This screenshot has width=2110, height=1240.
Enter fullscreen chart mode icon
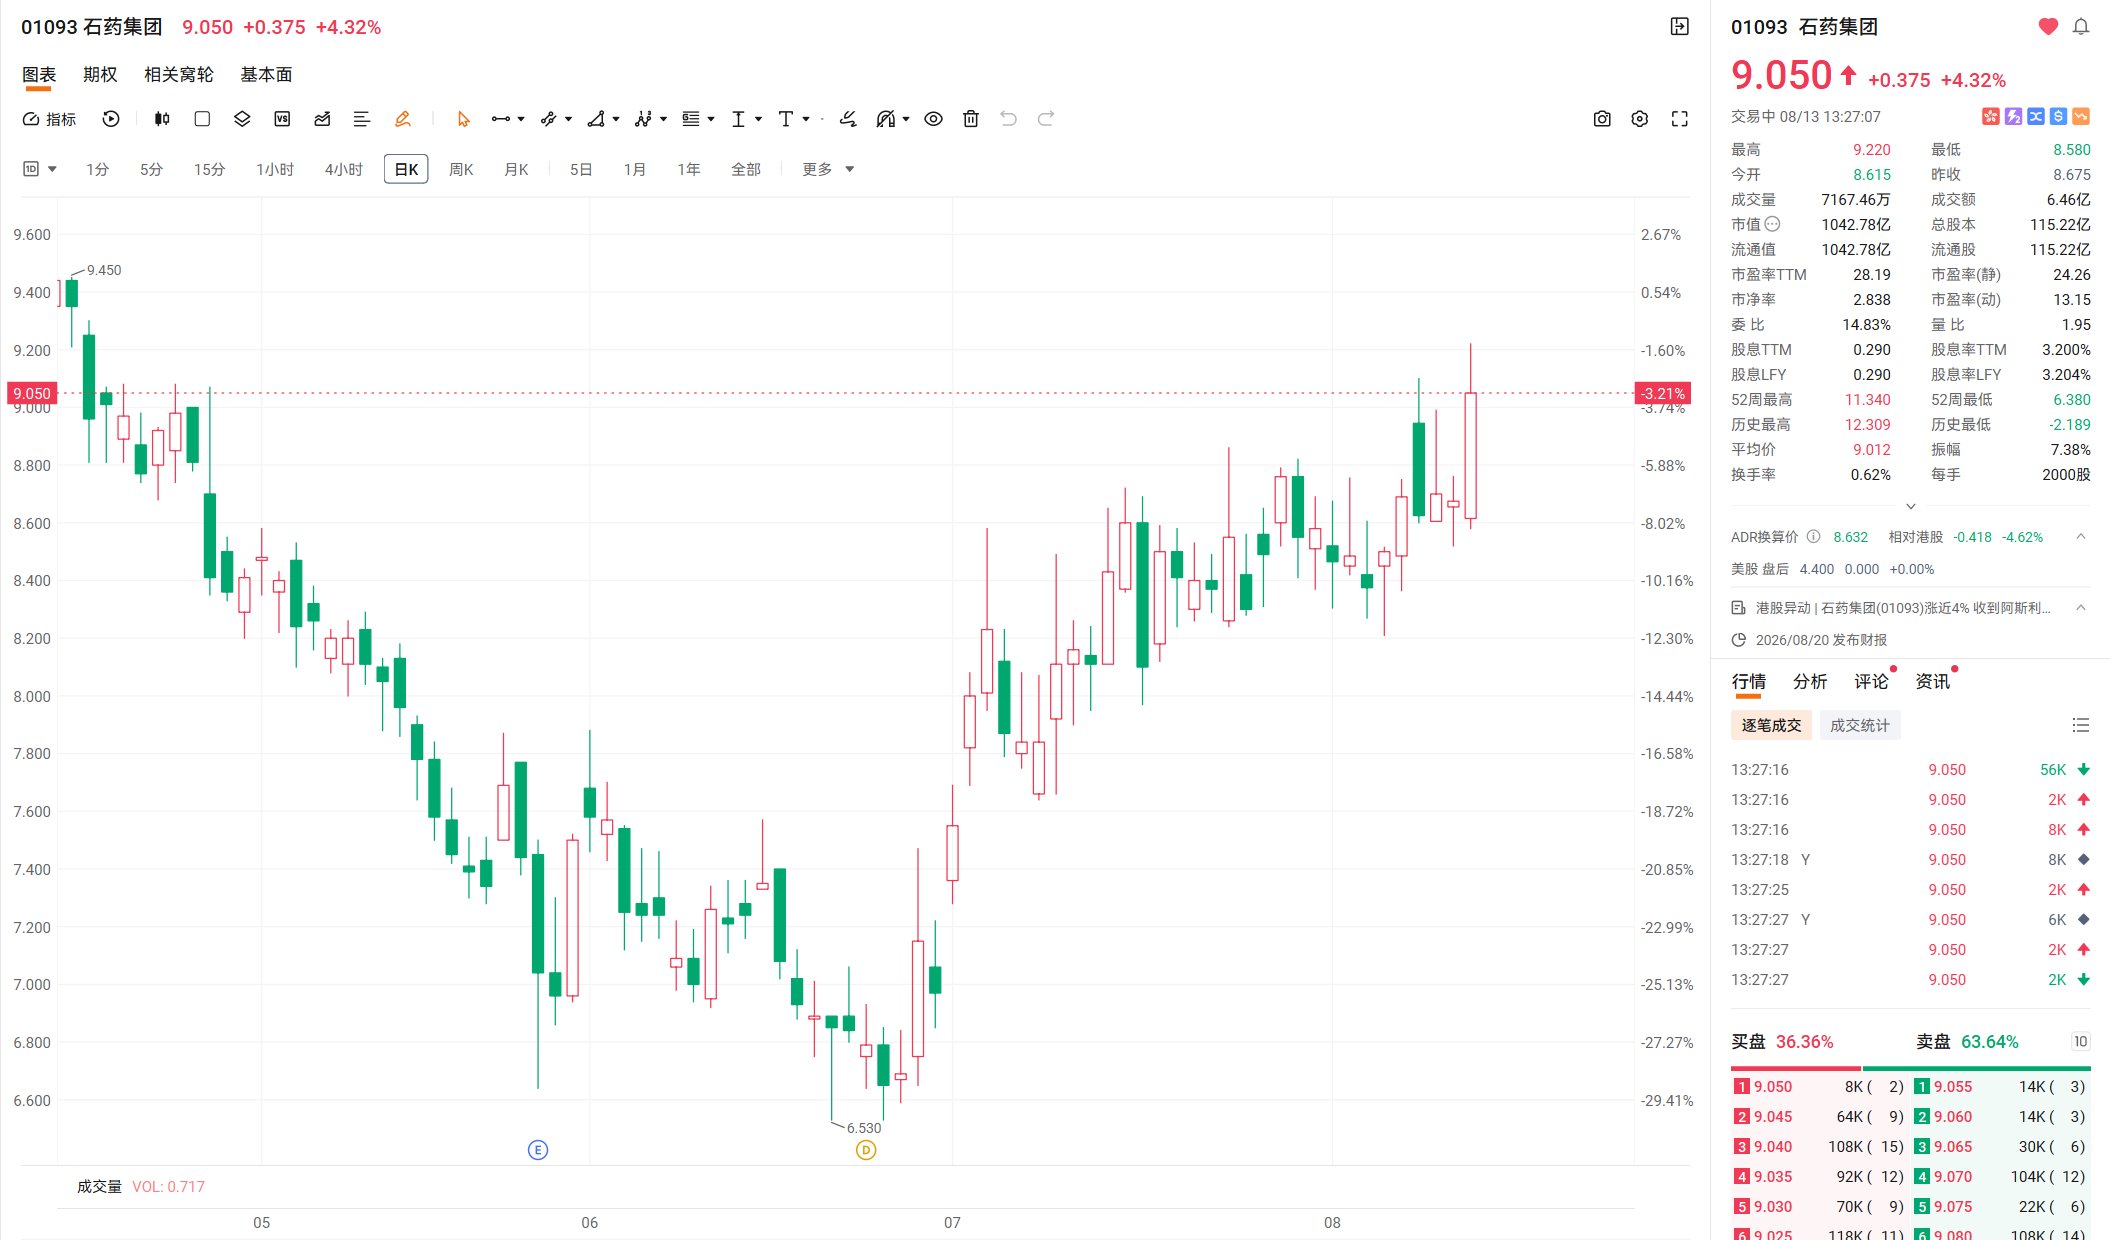(1680, 119)
